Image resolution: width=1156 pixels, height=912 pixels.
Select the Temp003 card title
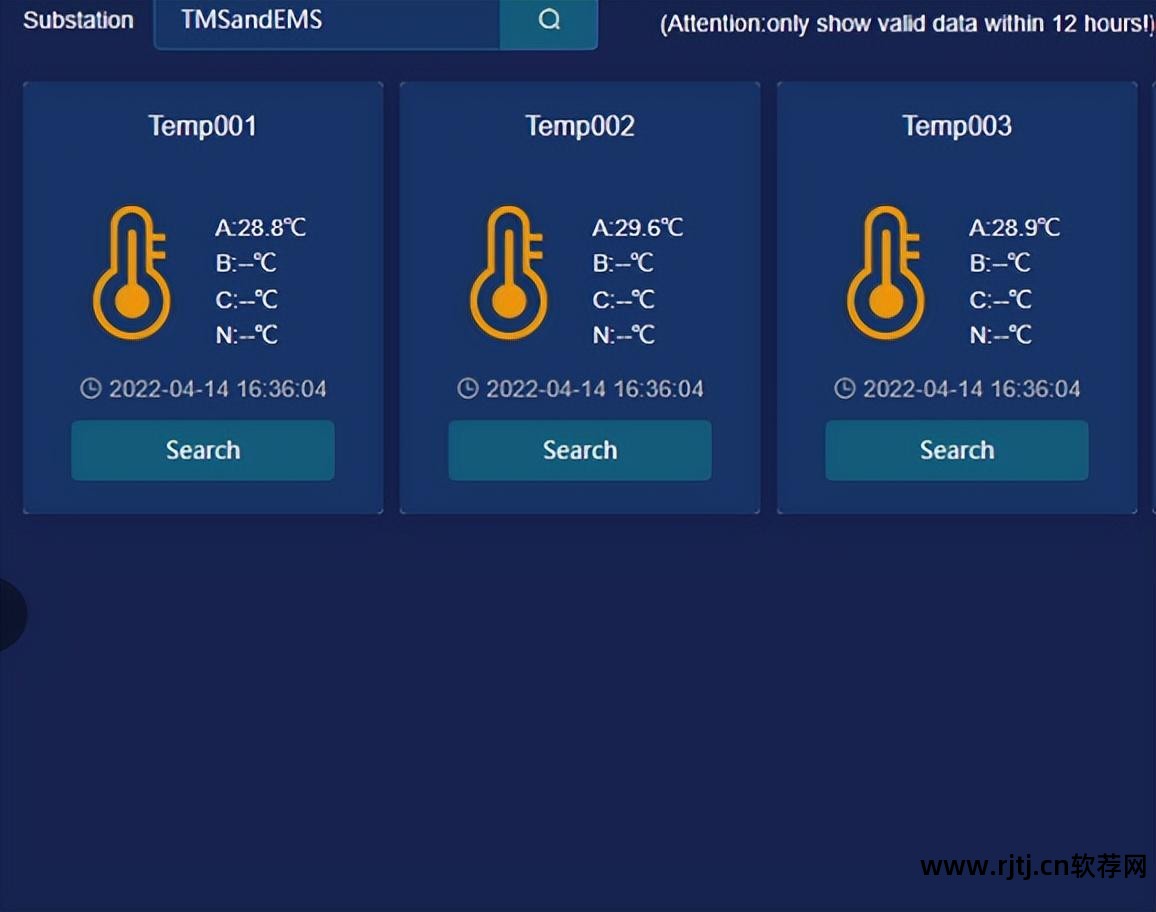(x=957, y=126)
